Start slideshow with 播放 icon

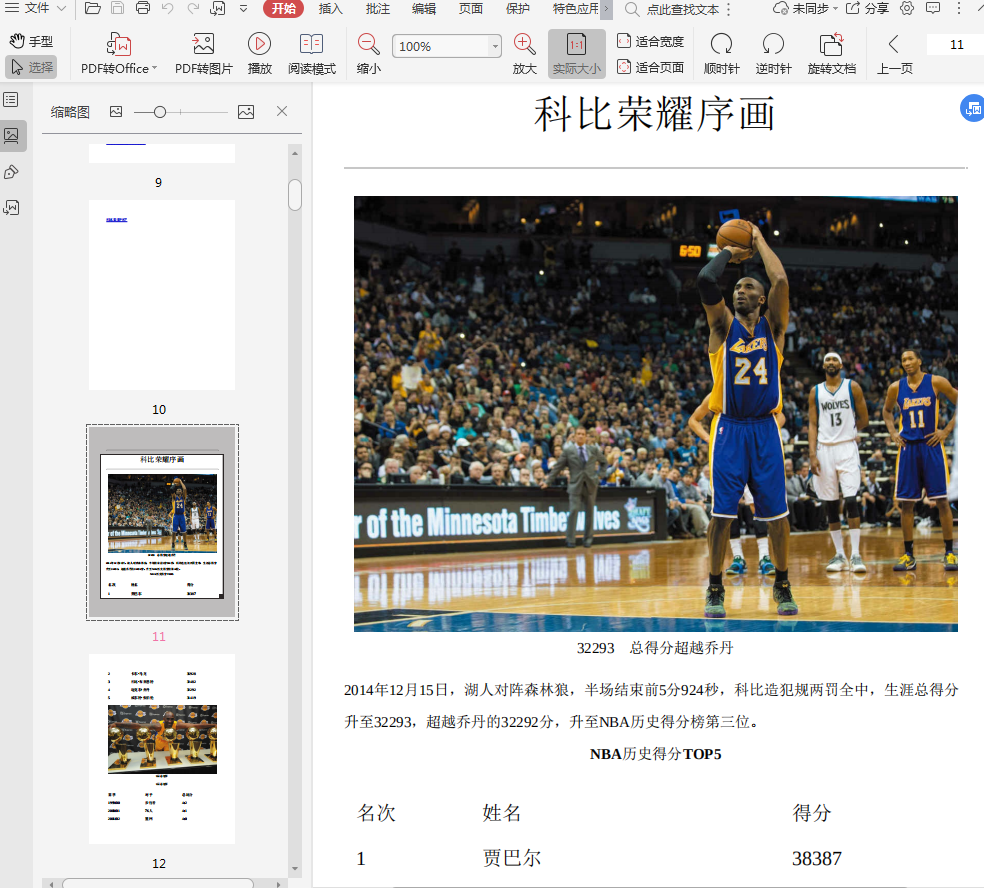259,45
